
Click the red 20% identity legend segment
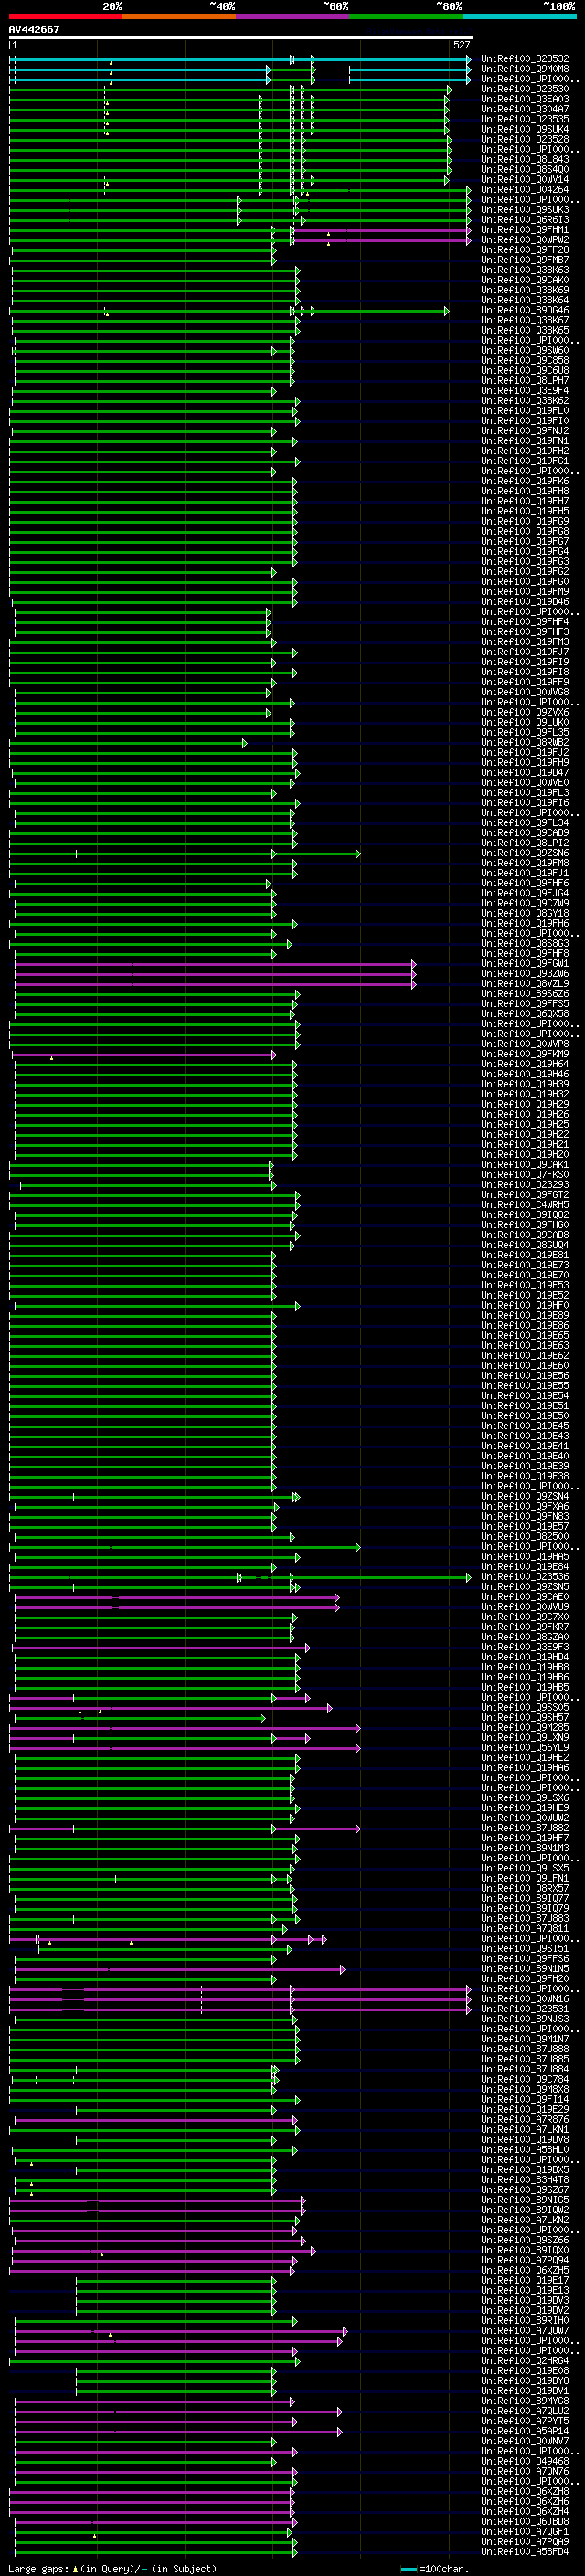point(66,16)
